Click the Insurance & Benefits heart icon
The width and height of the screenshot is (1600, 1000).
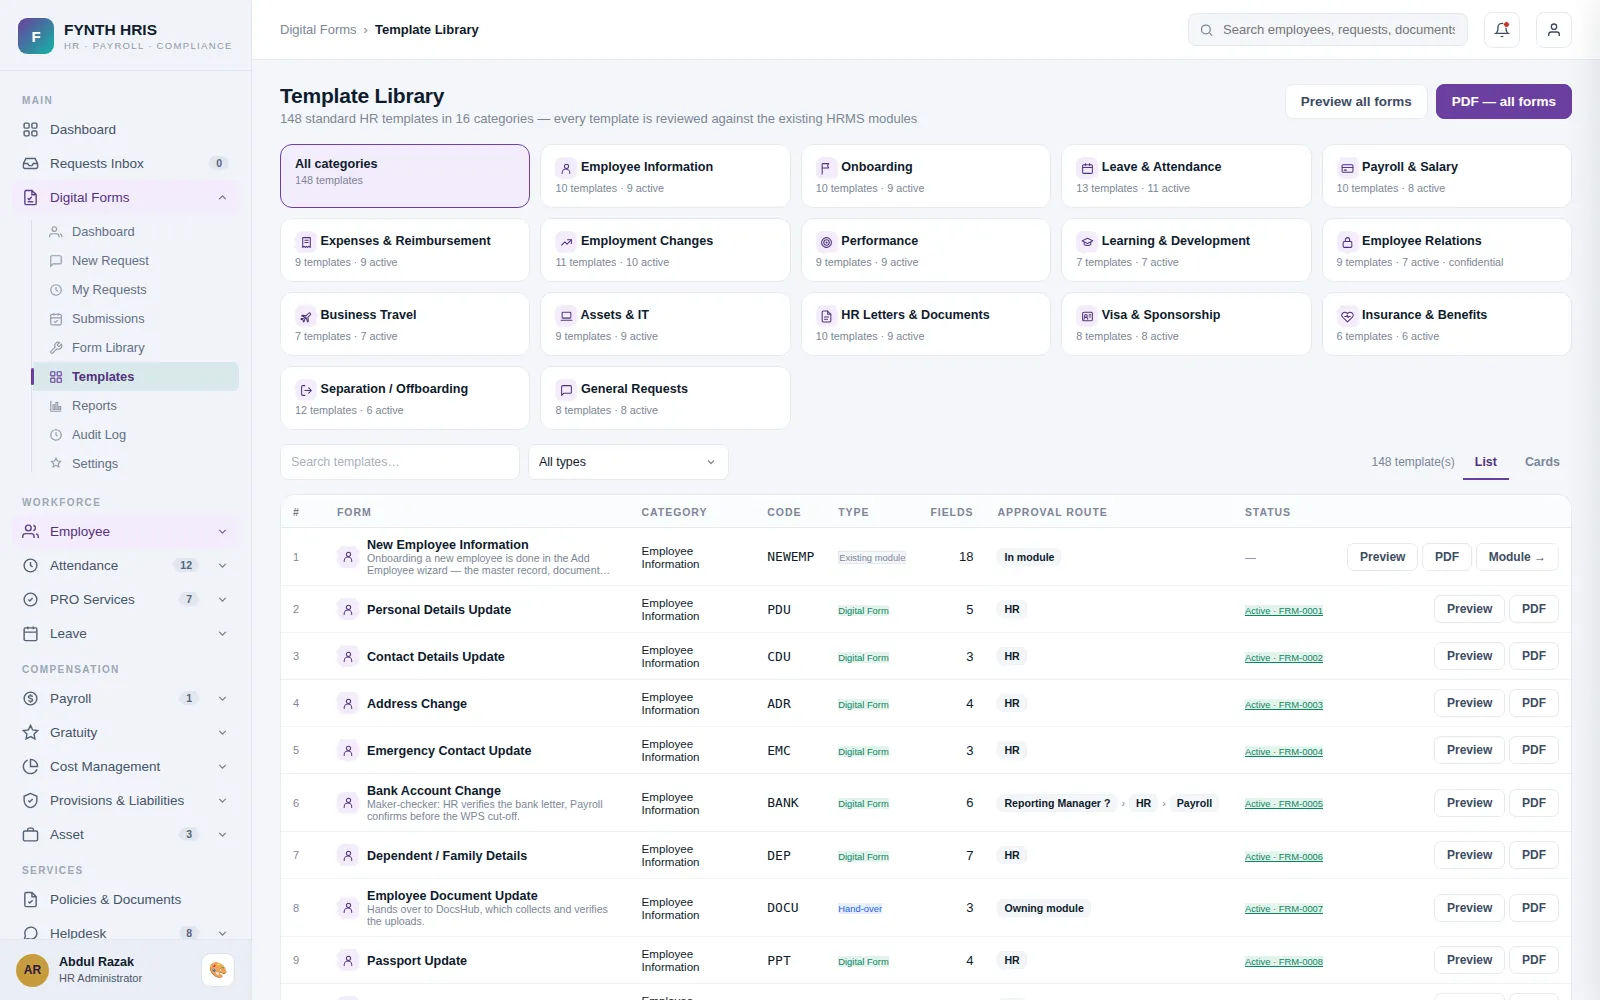pyautogui.click(x=1347, y=316)
